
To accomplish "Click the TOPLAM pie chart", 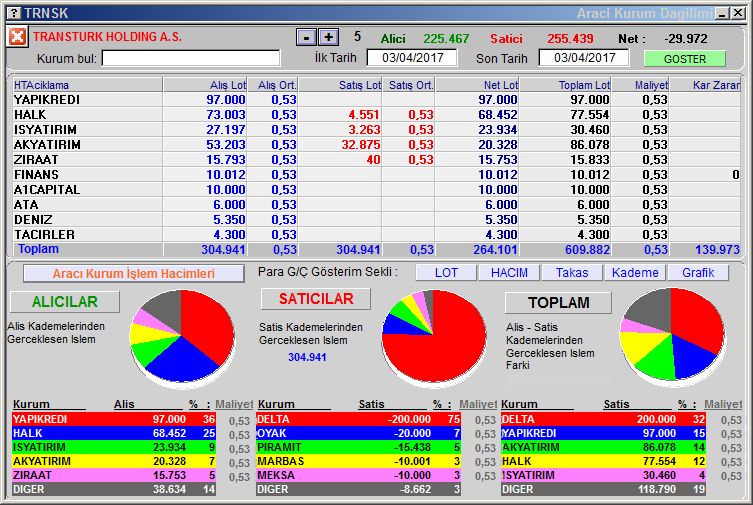I will pyautogui.click(x=672, y=336).
